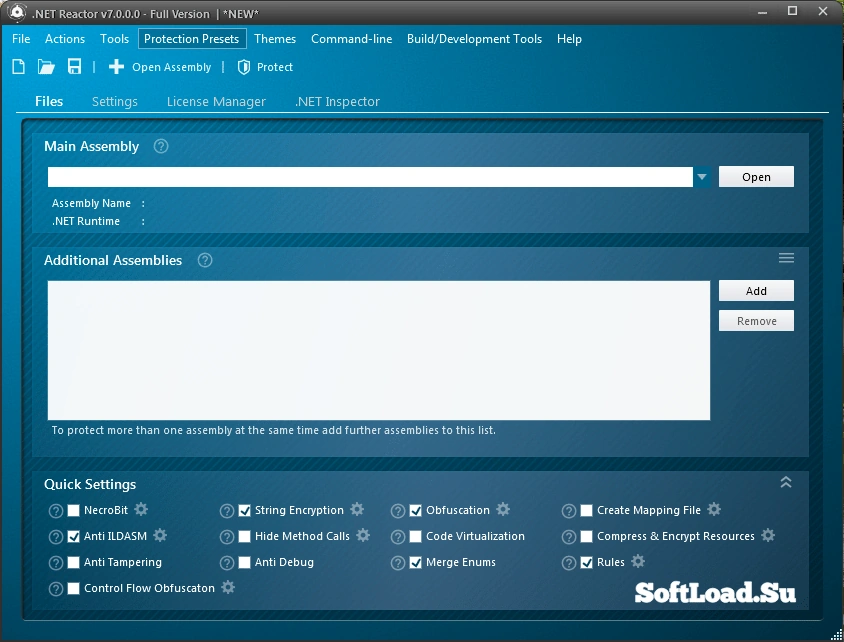Open Hide Method Calls settings gear
This screenshot has width=844, height=642.
point(363,535)
